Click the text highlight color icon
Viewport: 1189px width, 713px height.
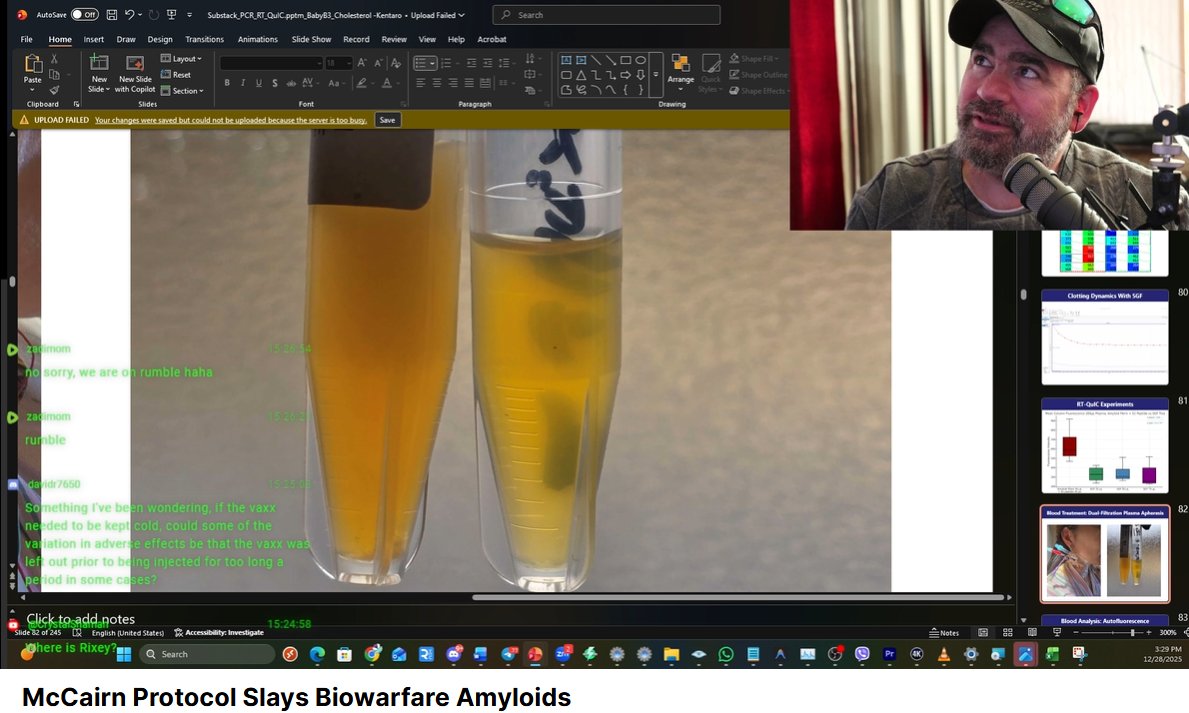click(362, 83)
